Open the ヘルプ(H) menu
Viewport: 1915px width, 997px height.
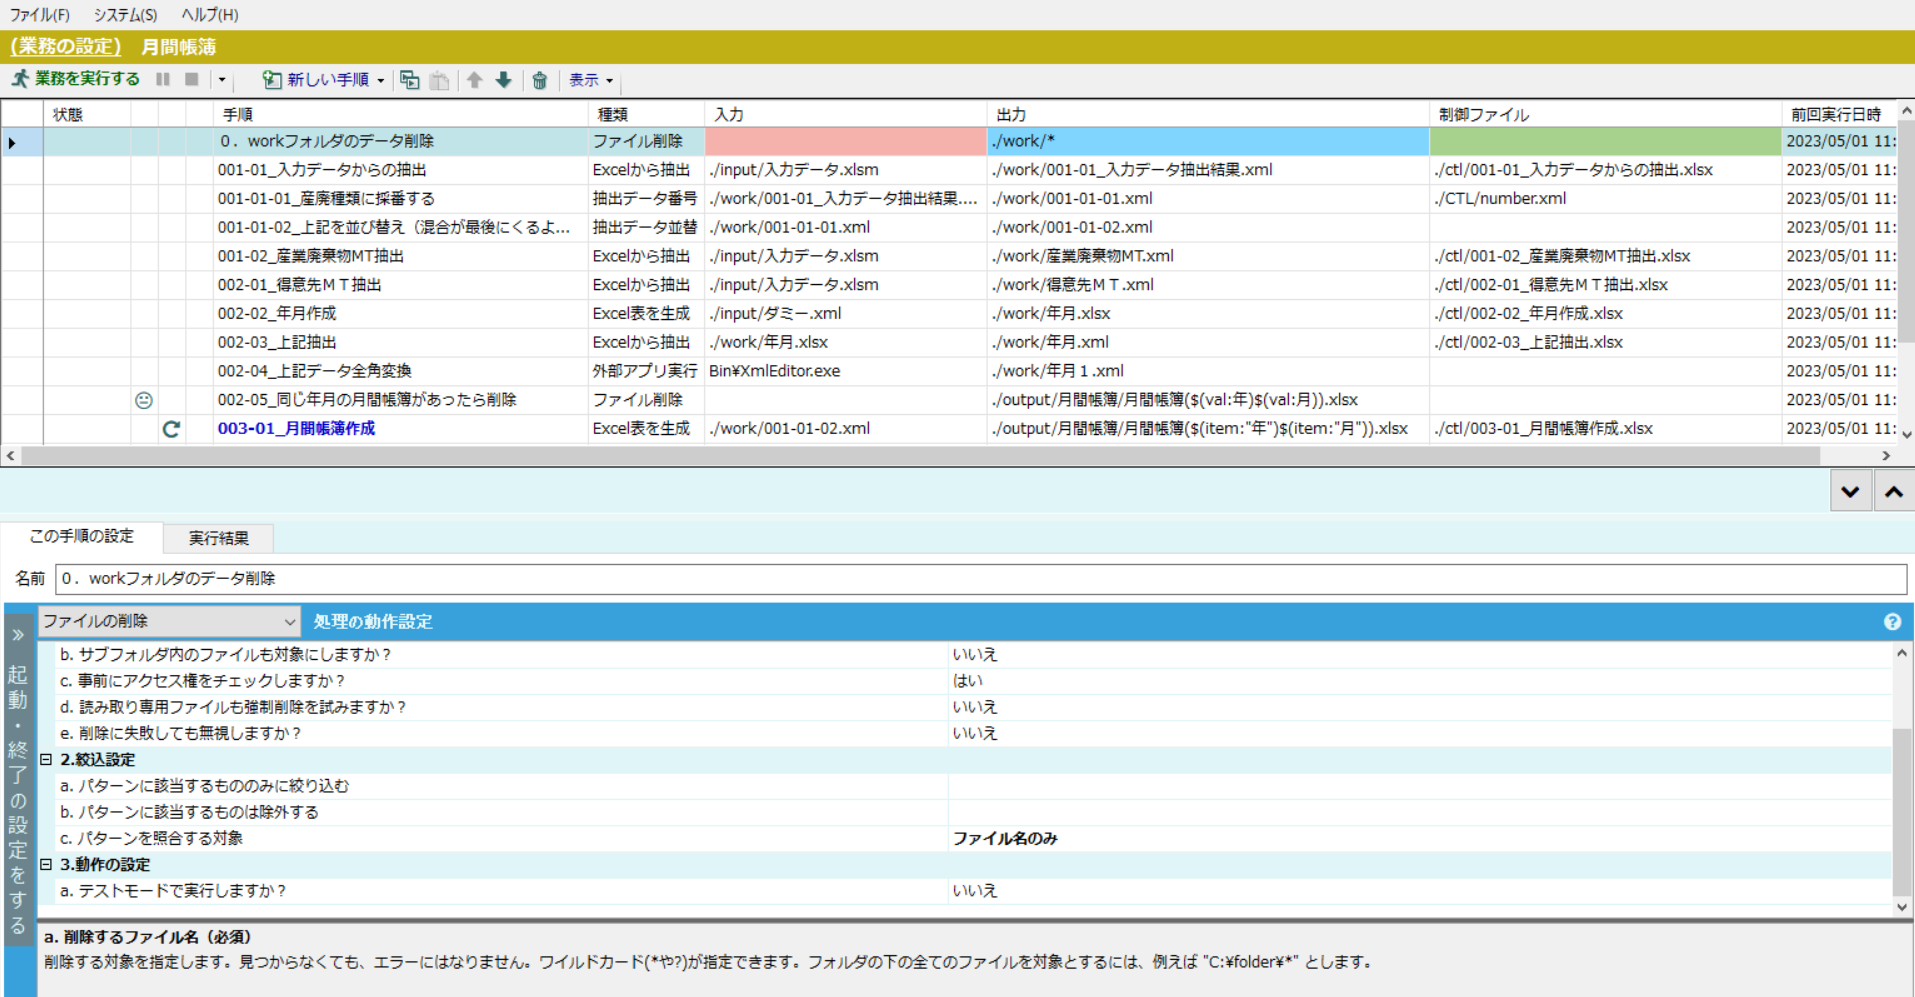209,15
